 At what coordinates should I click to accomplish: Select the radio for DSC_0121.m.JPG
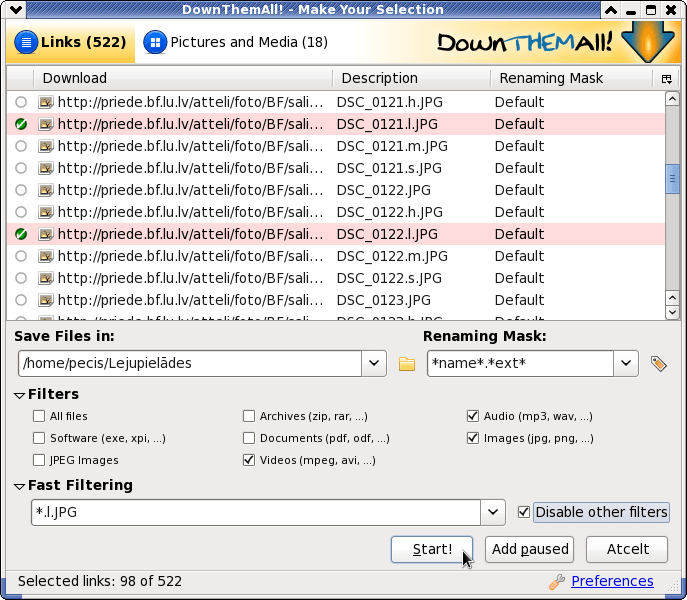click(x=21, y=146)
